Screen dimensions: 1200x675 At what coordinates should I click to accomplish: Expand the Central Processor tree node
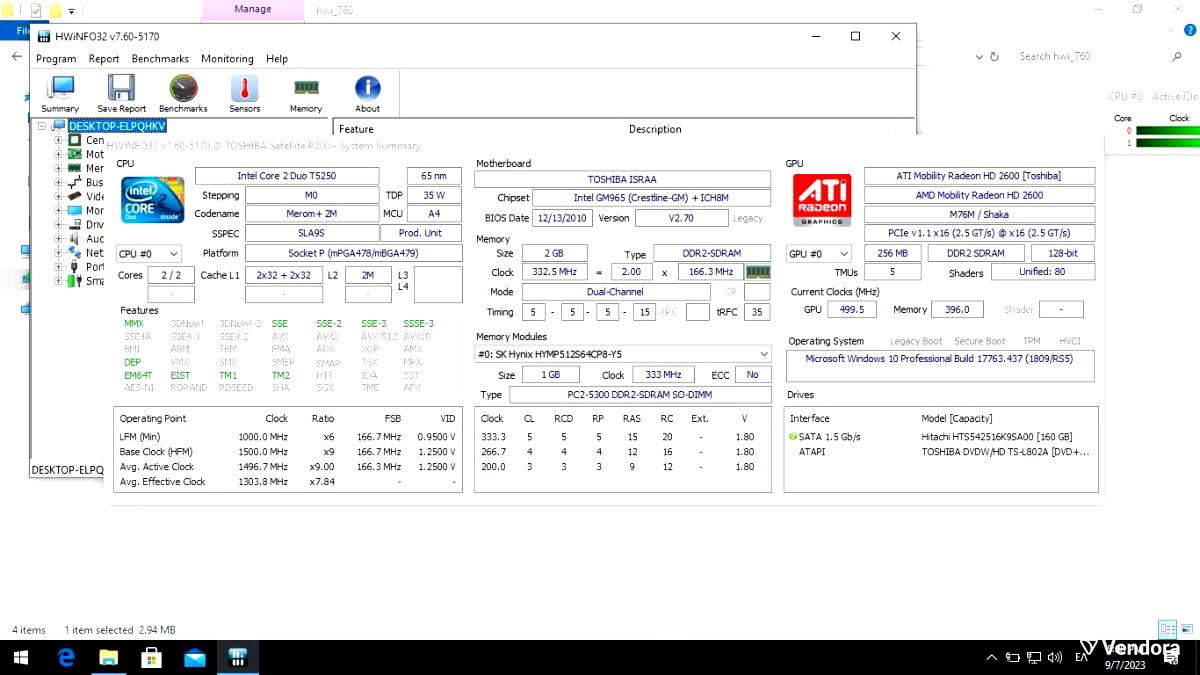tap(59, 141)
